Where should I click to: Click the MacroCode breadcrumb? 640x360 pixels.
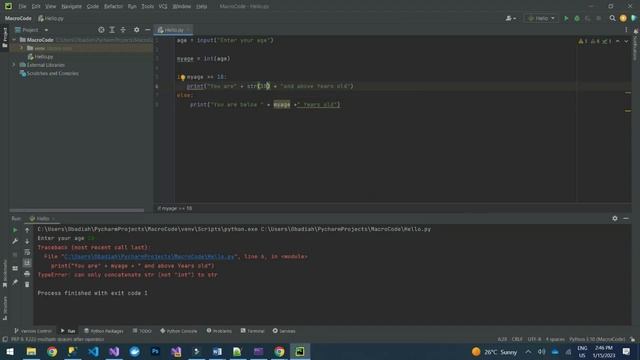[x=18, y=18]
